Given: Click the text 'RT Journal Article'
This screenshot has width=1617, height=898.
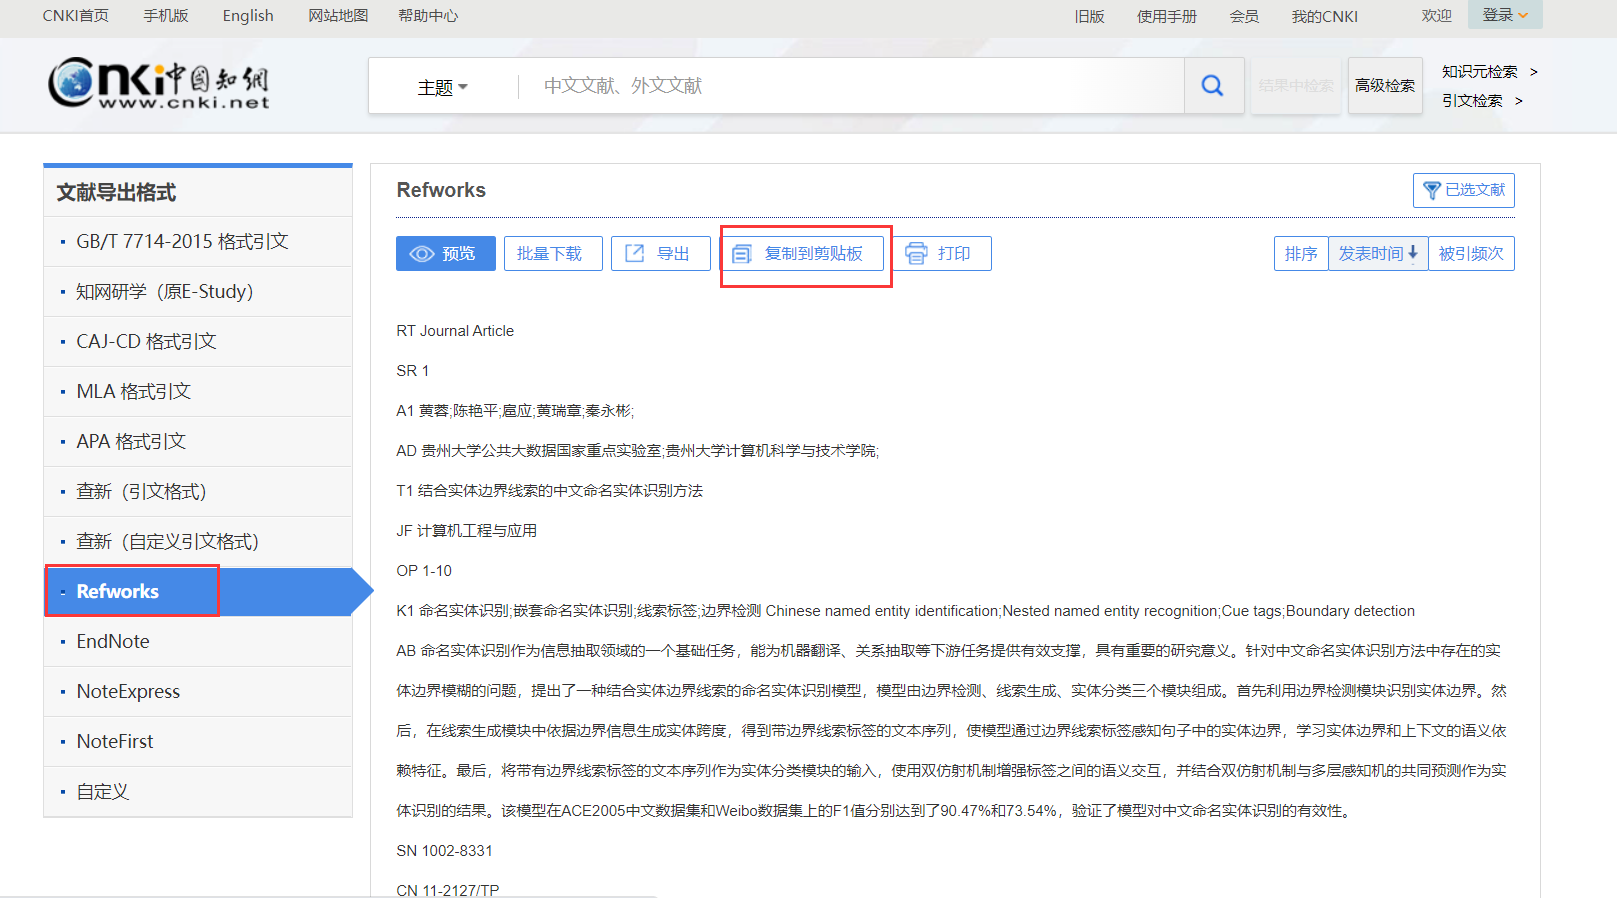Looking at the screenshot, I should tap(455, 331).
